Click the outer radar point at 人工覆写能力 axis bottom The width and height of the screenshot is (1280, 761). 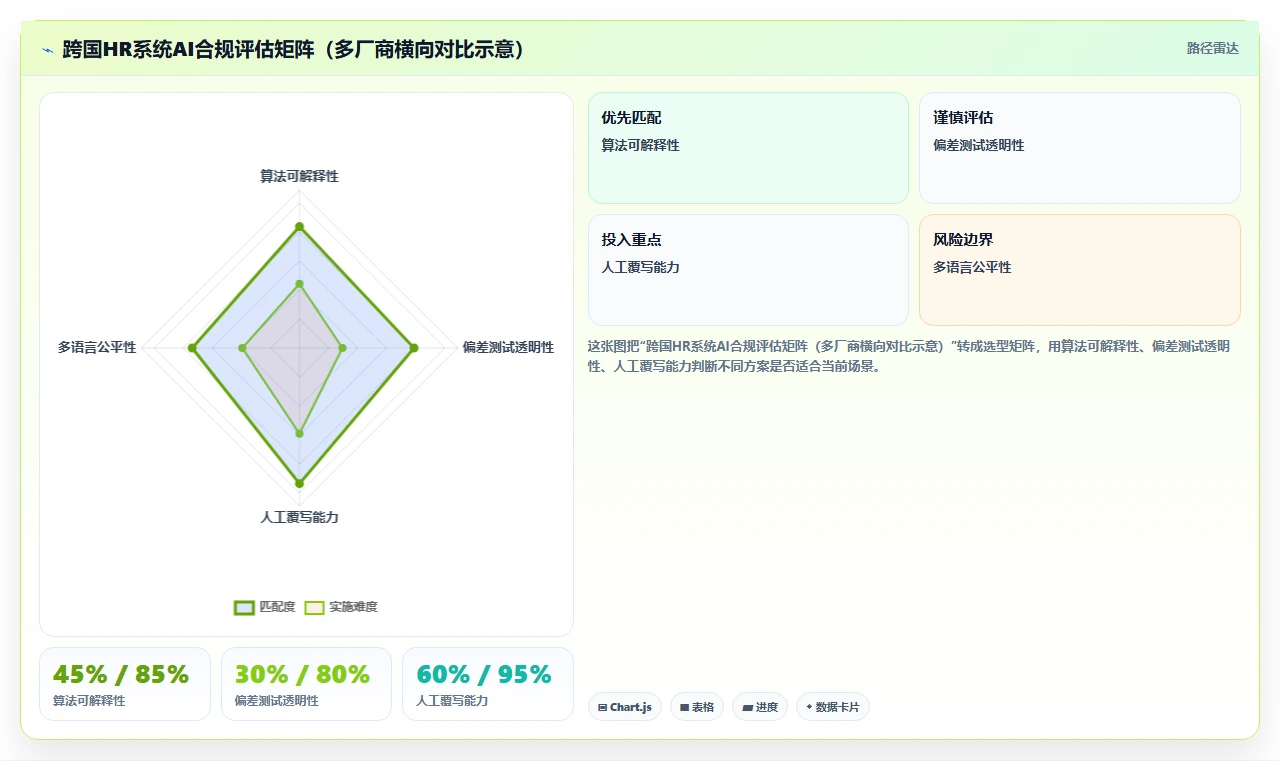[x=299, y=484]
